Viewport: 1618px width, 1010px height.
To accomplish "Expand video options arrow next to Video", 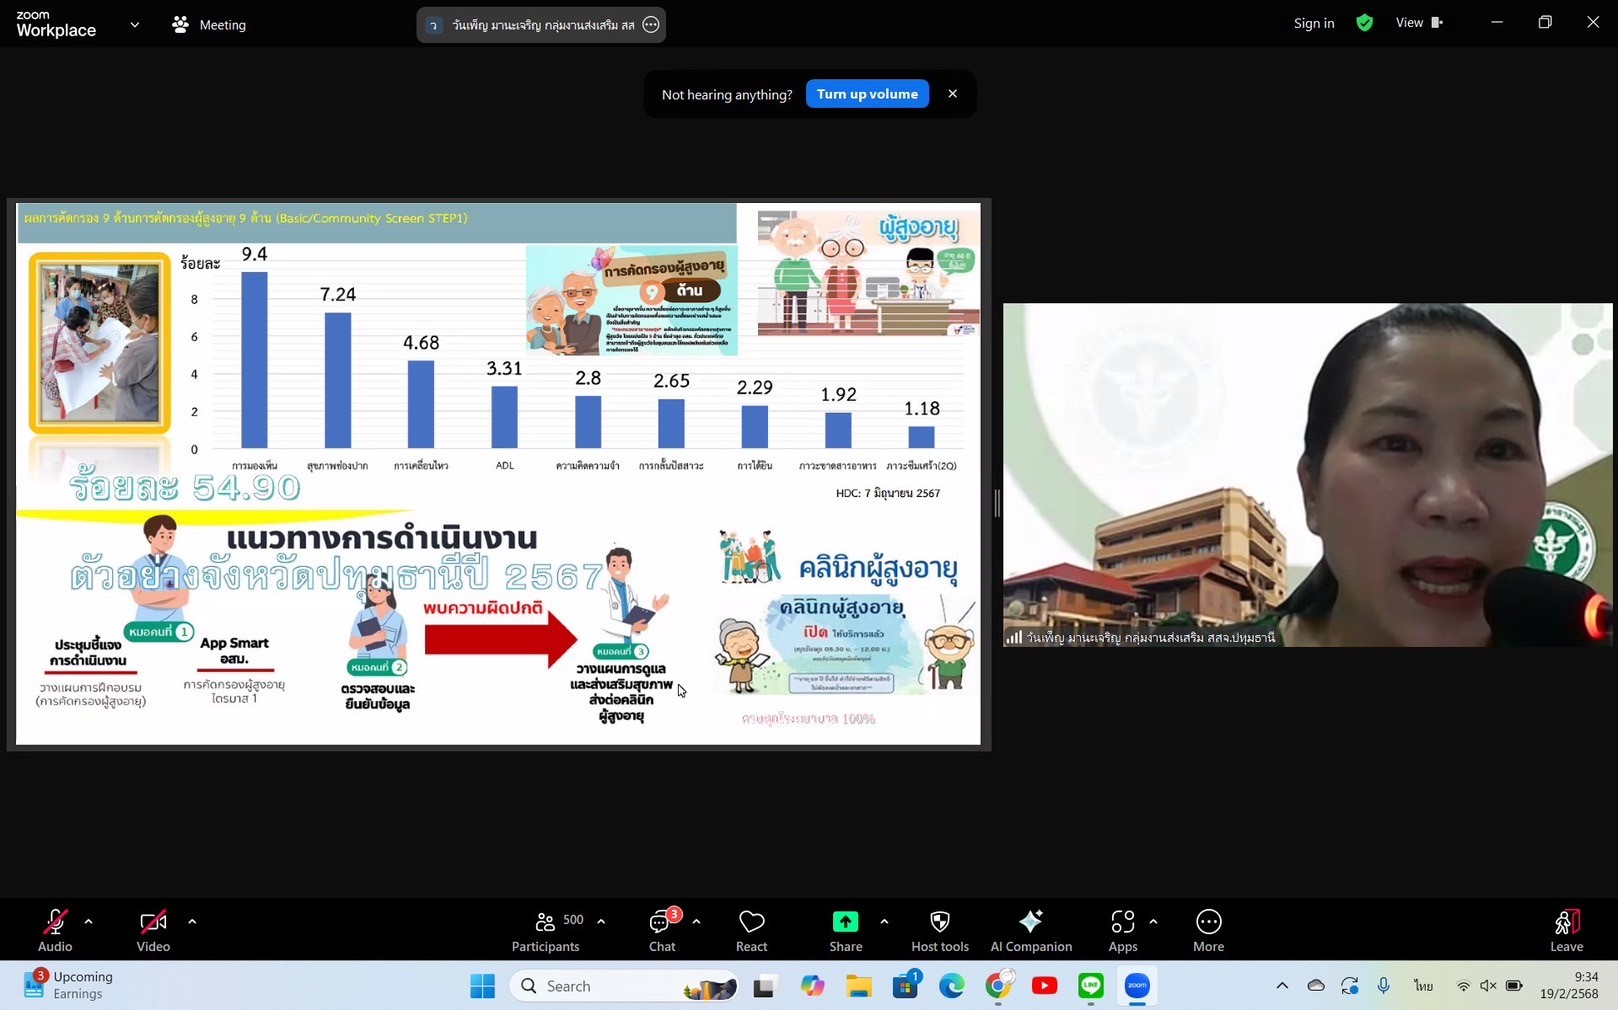I will click(192, 921).
